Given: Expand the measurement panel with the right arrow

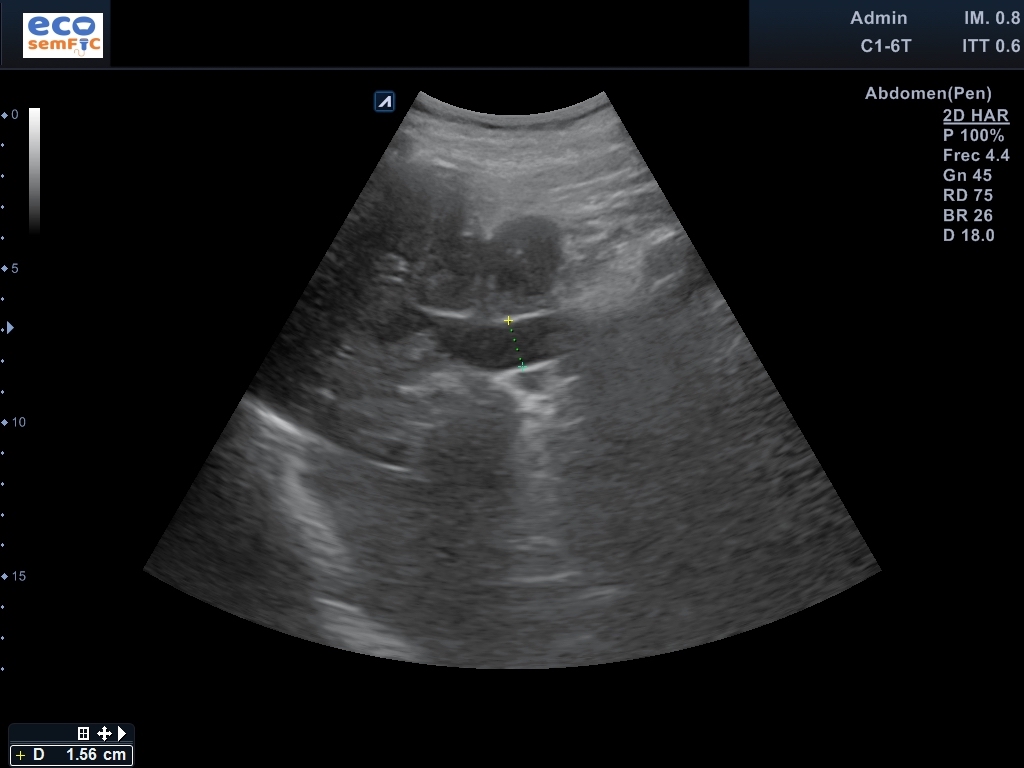Looking at the screenshot, I should pyautogui.click(x=122, y=733).
